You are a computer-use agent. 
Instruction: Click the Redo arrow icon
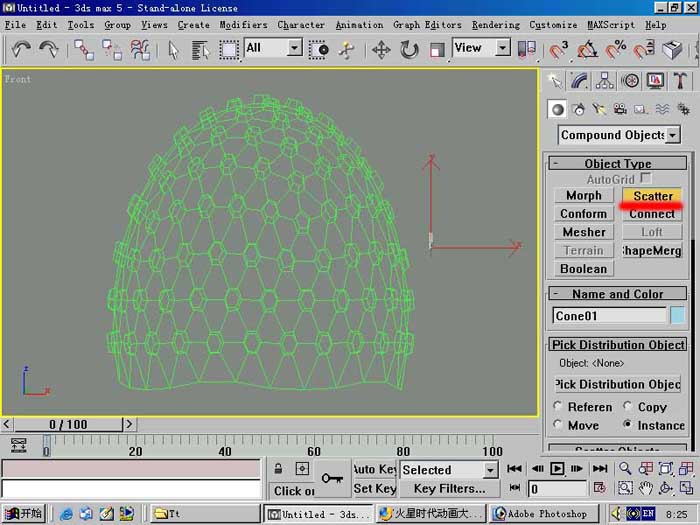point(48,49)
